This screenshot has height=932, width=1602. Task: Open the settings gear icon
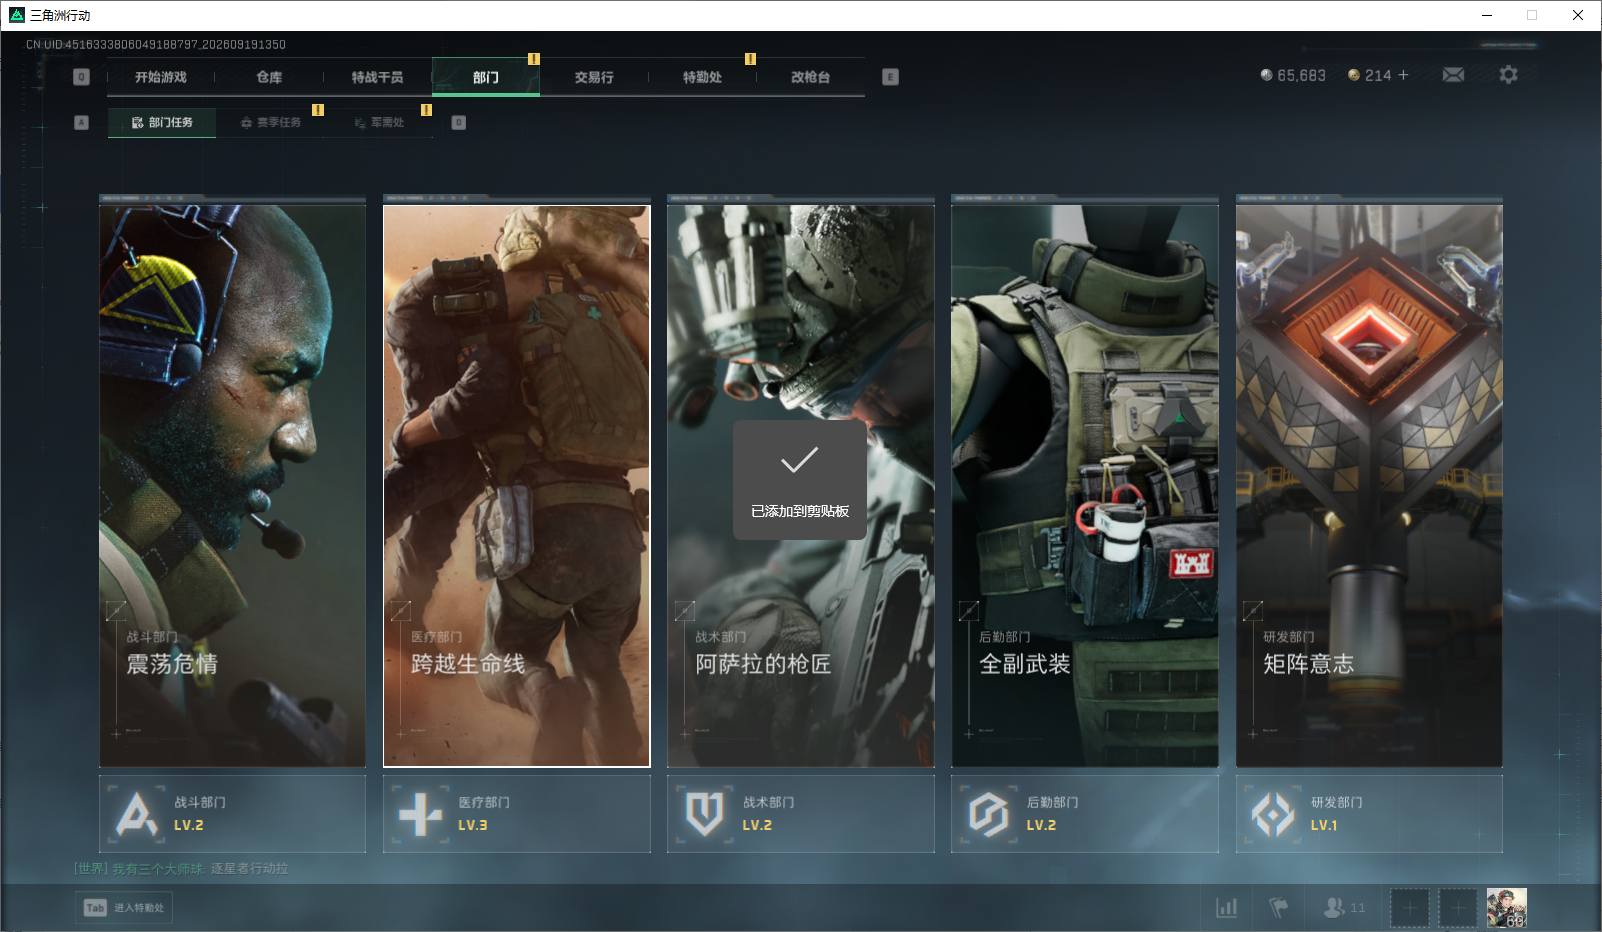1508,75
